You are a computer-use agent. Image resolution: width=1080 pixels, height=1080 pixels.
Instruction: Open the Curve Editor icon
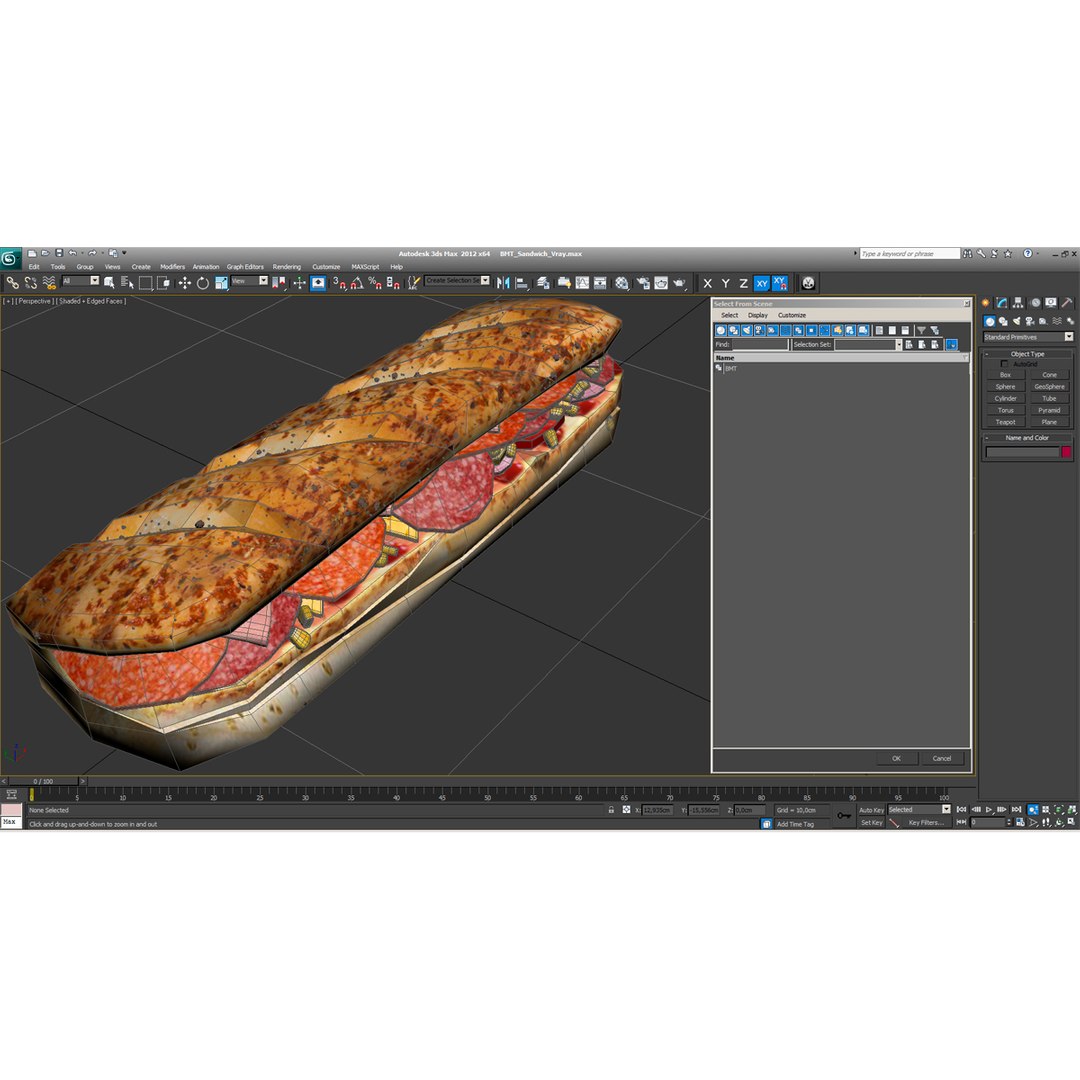(x=582, y=283)
